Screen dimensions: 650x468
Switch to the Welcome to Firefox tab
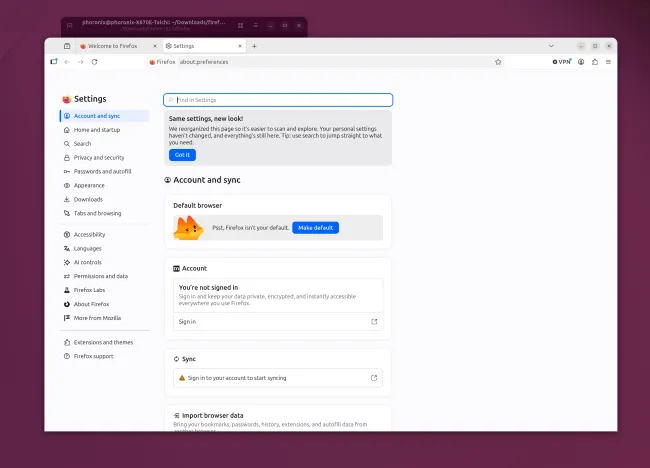118,46
